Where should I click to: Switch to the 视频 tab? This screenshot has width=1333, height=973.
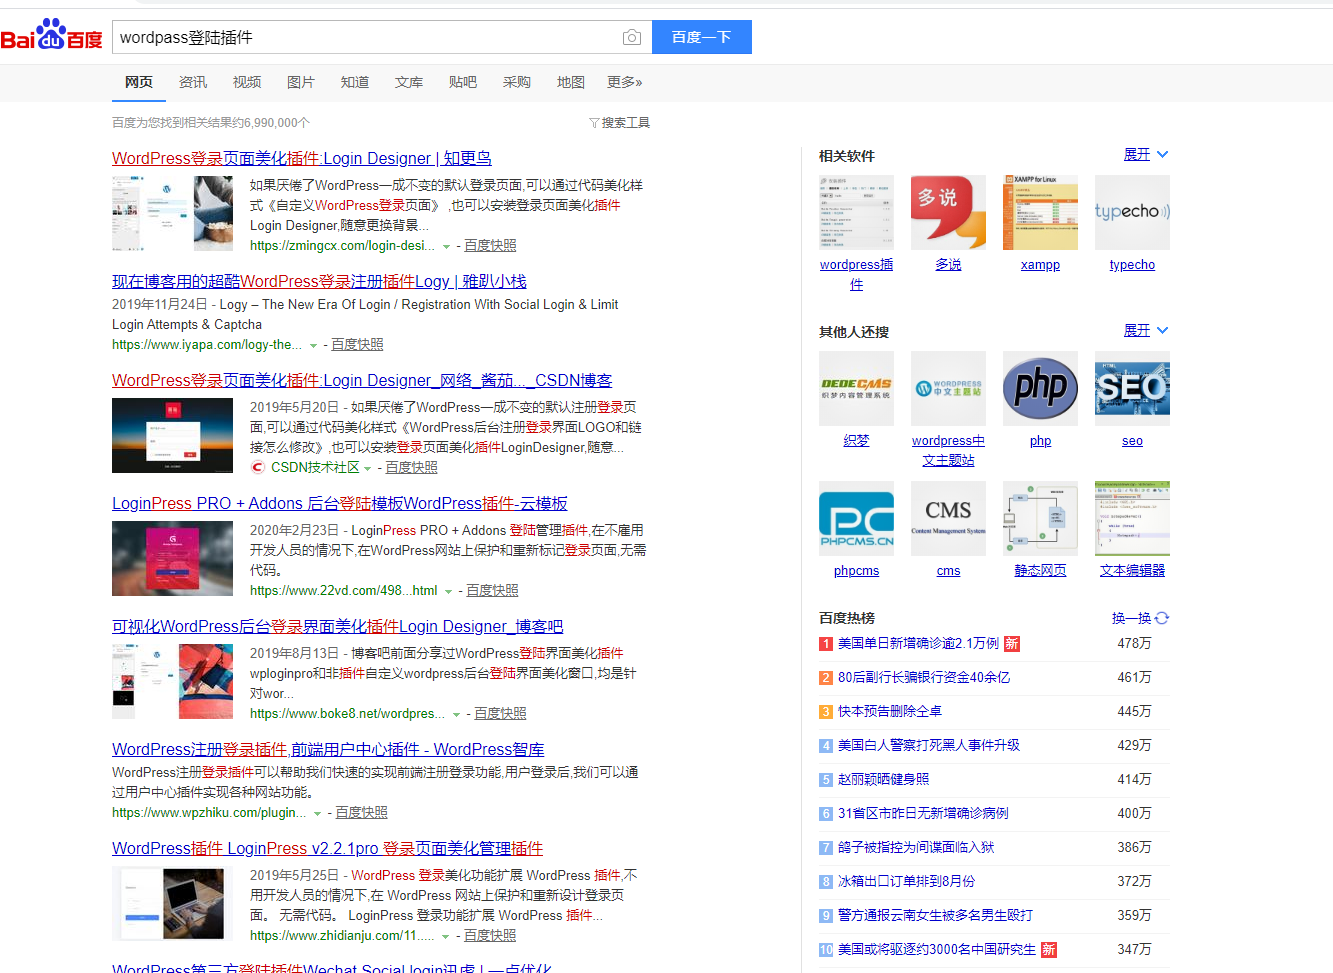247,82
